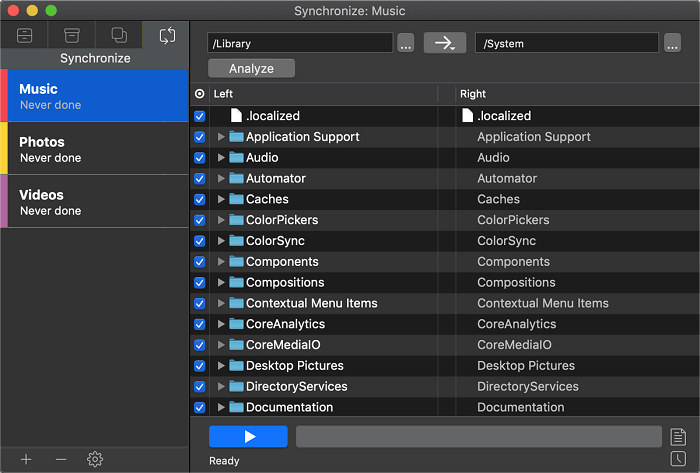Switch to the archive box mode icon

tap(71, 35)
